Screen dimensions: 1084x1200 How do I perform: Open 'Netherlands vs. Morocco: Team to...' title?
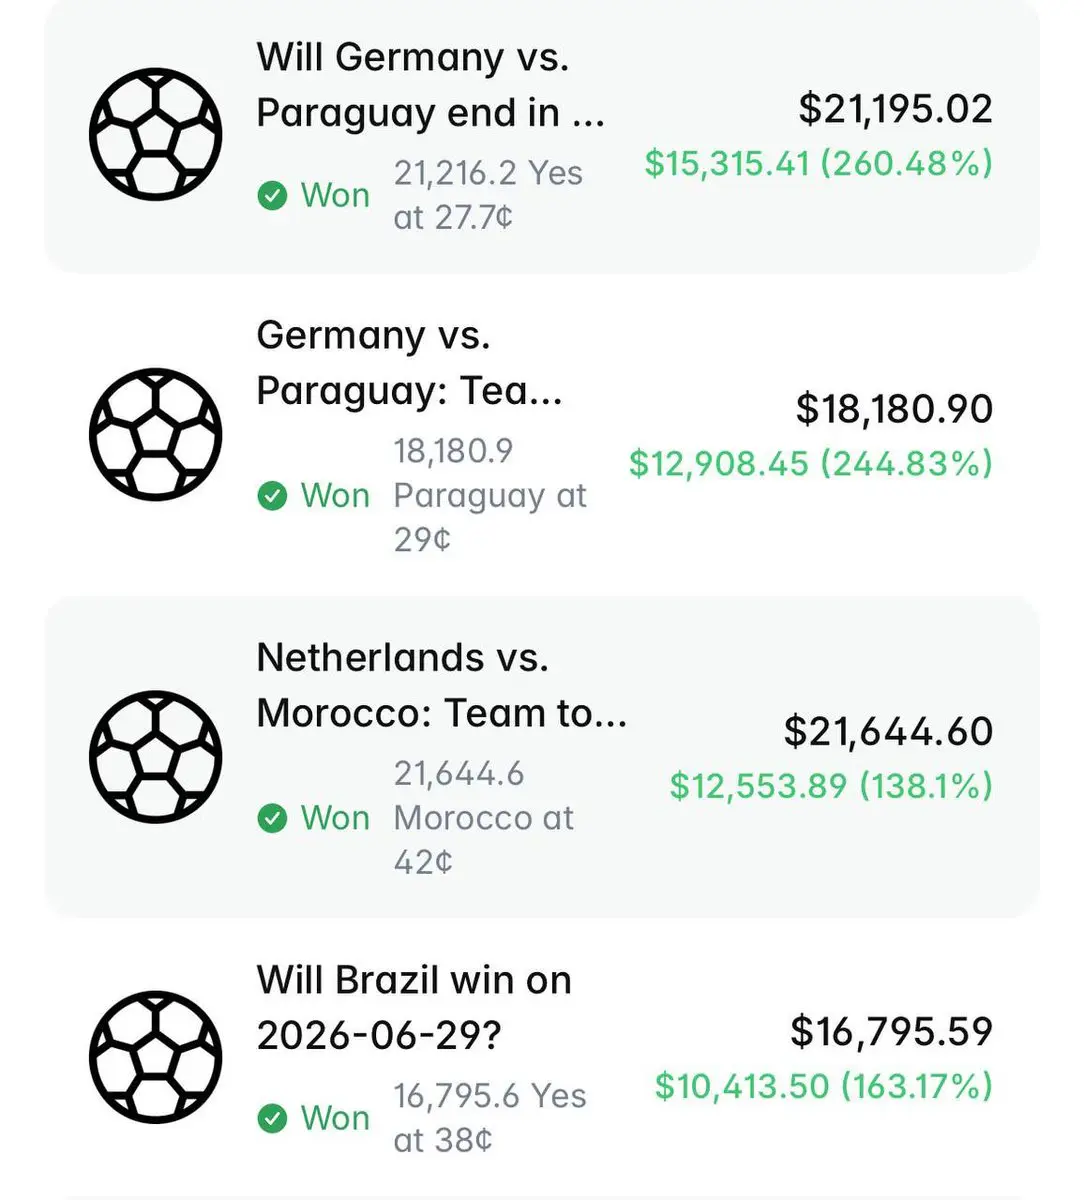point(442,686)
